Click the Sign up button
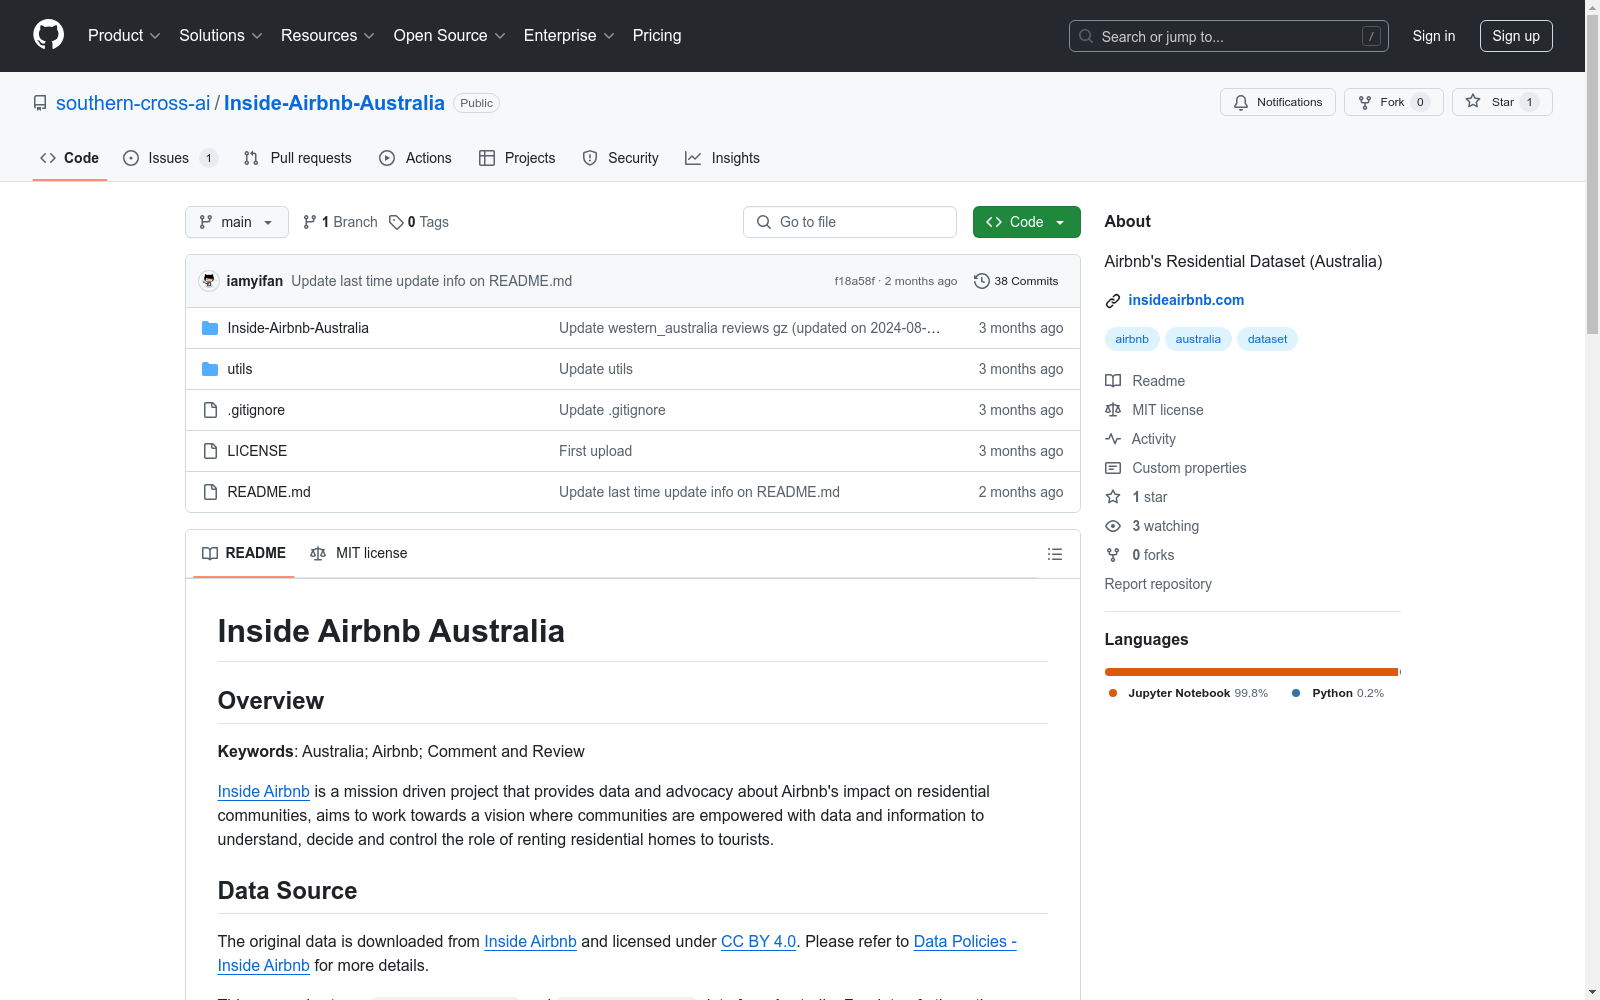Screen dimensions: 1600x1000 [1516, 36]
